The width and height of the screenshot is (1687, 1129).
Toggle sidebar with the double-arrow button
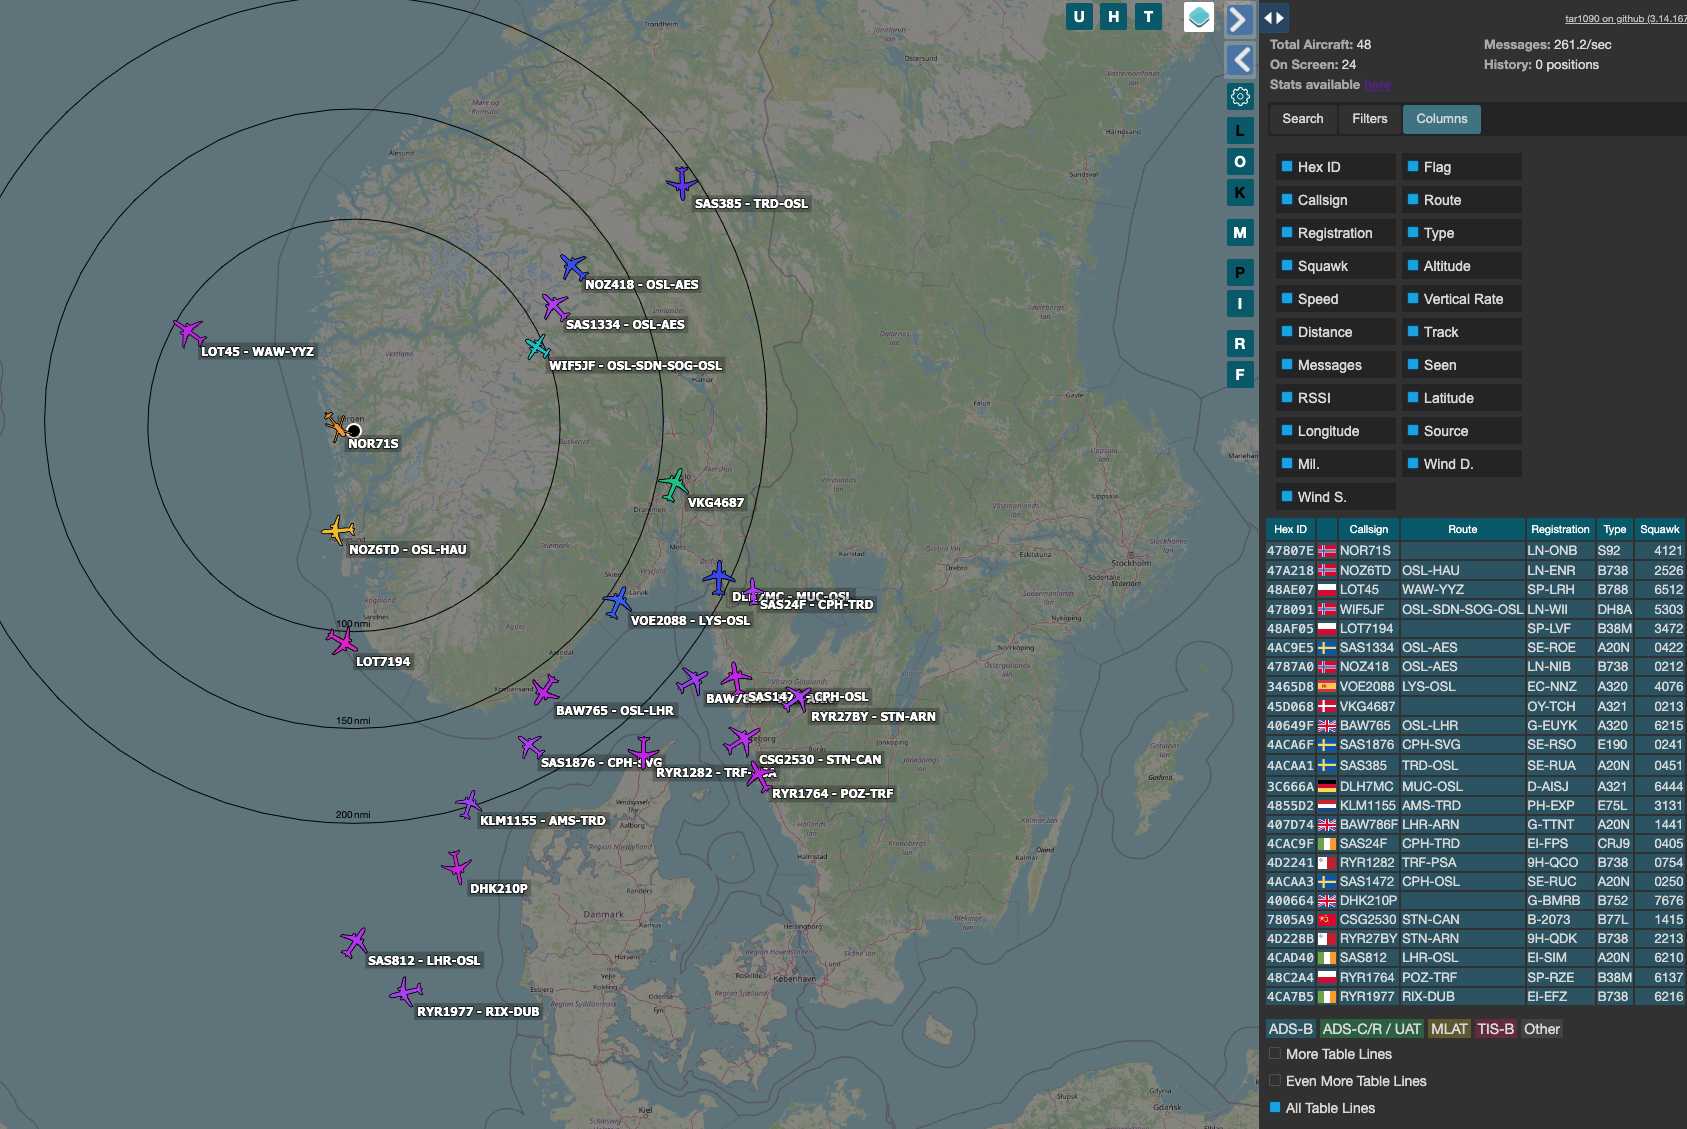point(1273,18)
